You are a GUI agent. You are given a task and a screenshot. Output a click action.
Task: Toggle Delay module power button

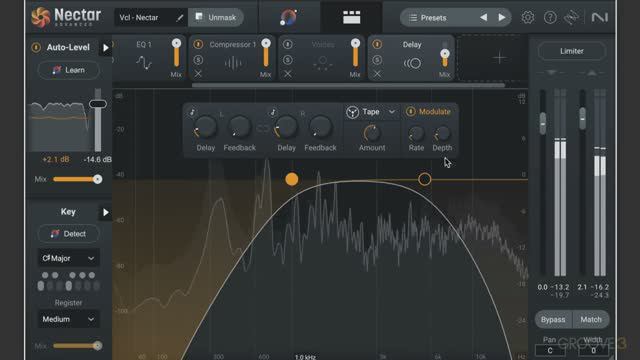[x=377, y=44]
